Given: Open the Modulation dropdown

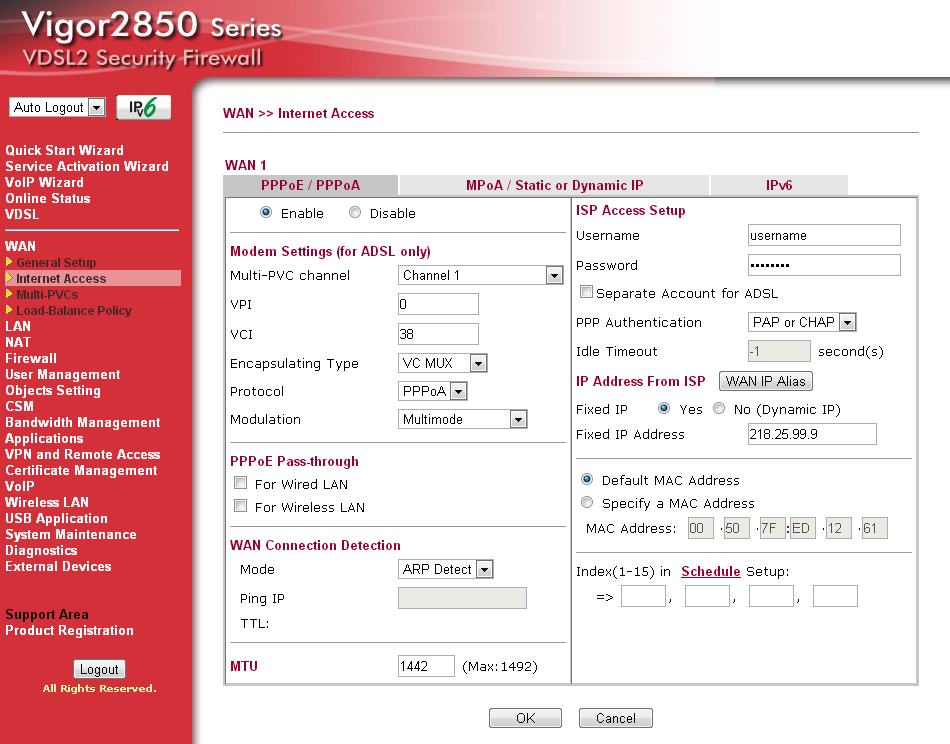Looking at the screenshot, I should [x=520, y=418].
